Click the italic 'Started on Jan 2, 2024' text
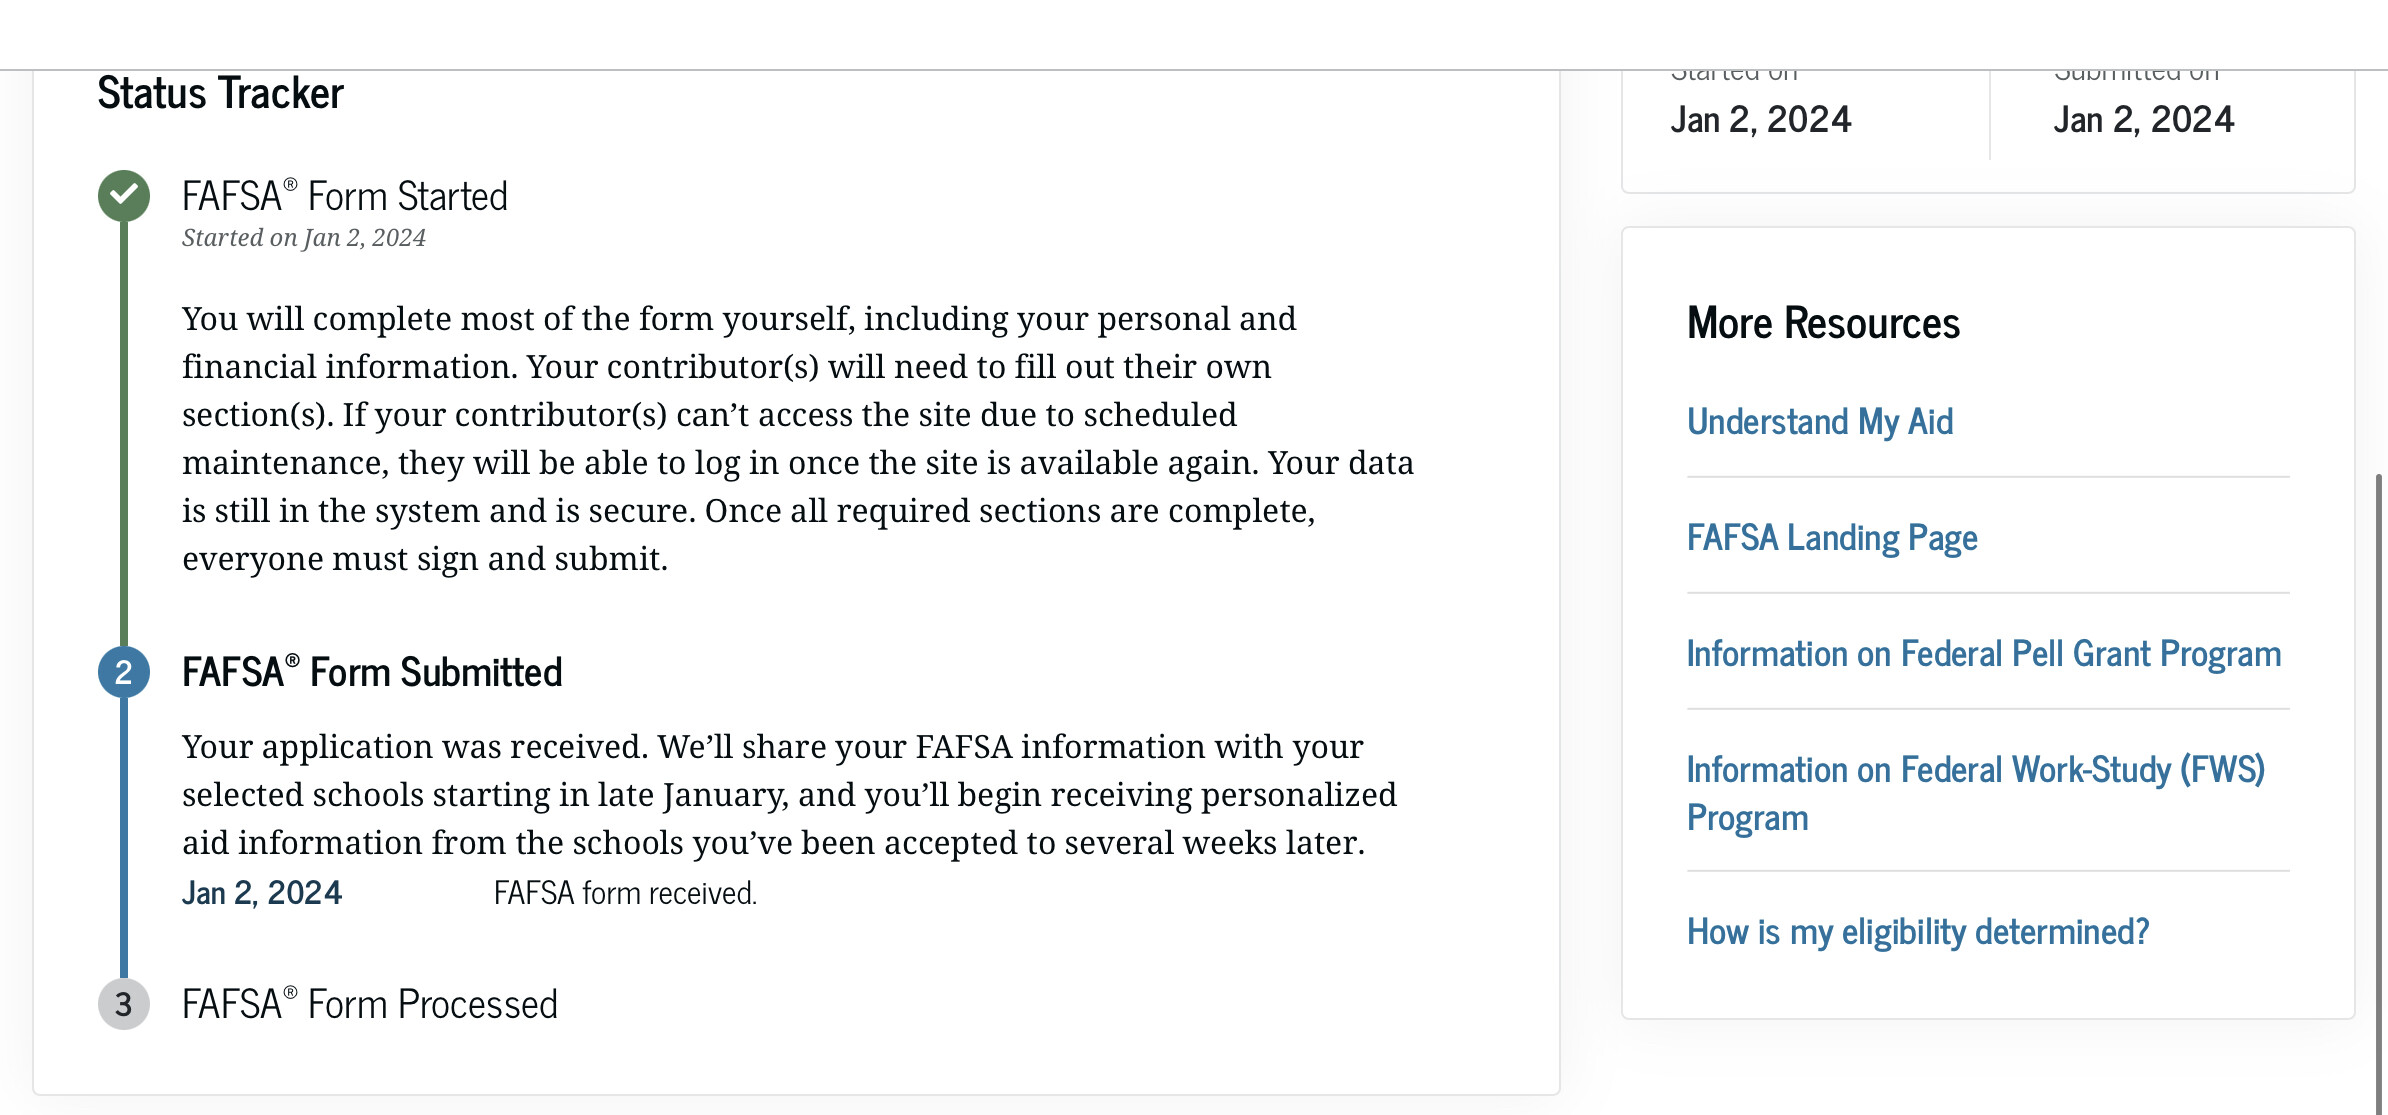 click(x=304, y=238)
